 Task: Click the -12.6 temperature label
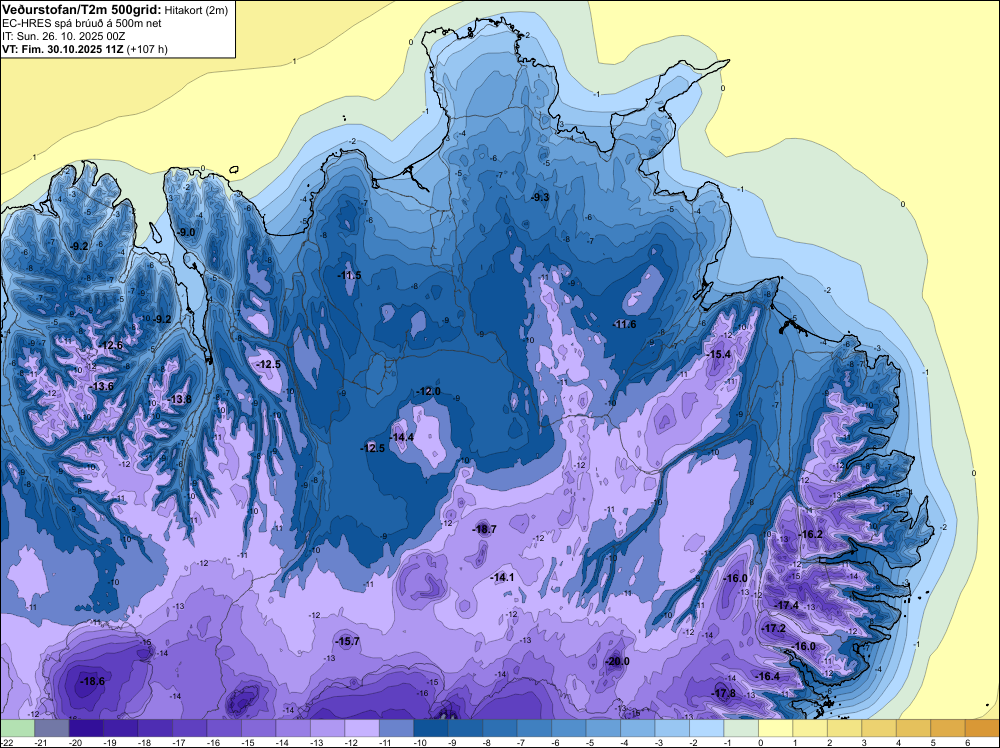point(111,346)
